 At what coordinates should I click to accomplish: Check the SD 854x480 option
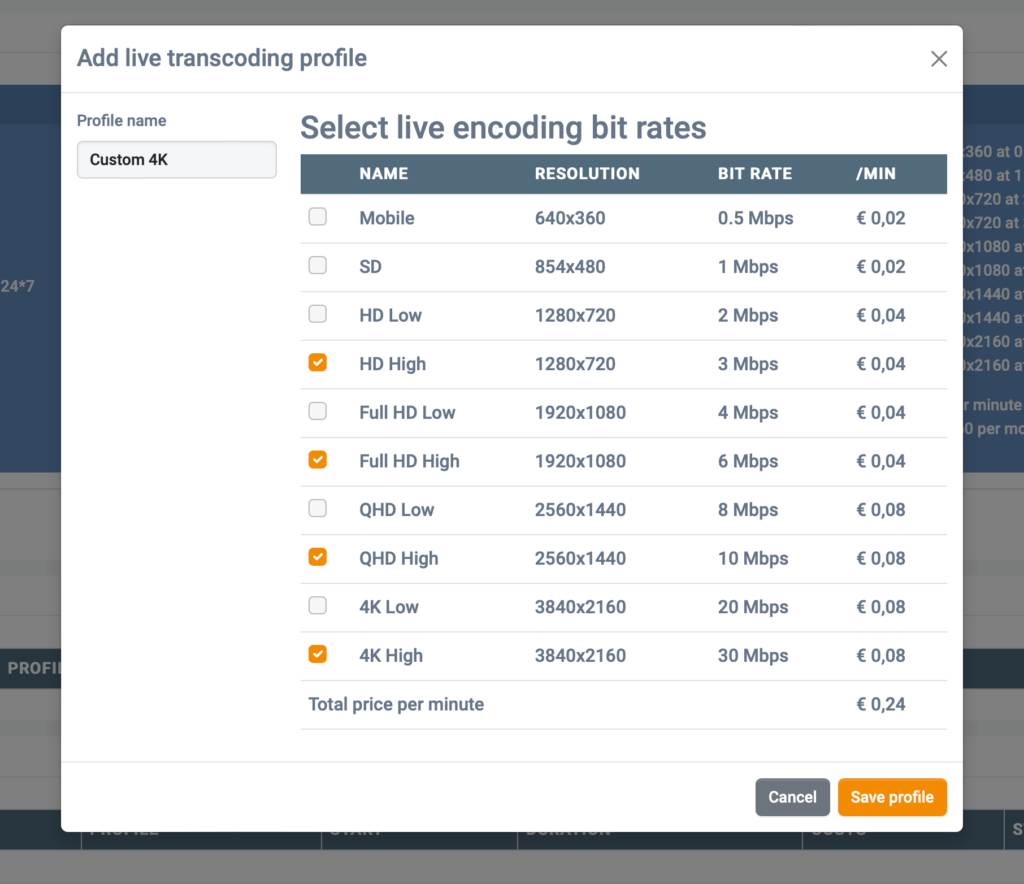(317, 266)
